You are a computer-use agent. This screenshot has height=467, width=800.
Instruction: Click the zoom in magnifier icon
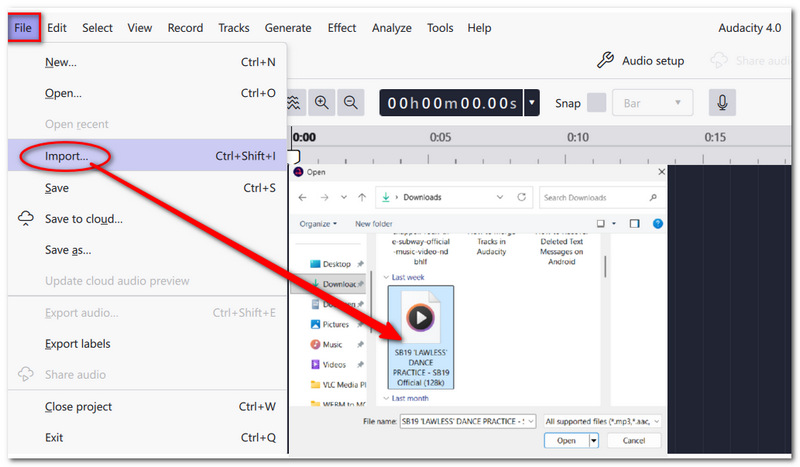pyautogui.click(x=321, y=103)
